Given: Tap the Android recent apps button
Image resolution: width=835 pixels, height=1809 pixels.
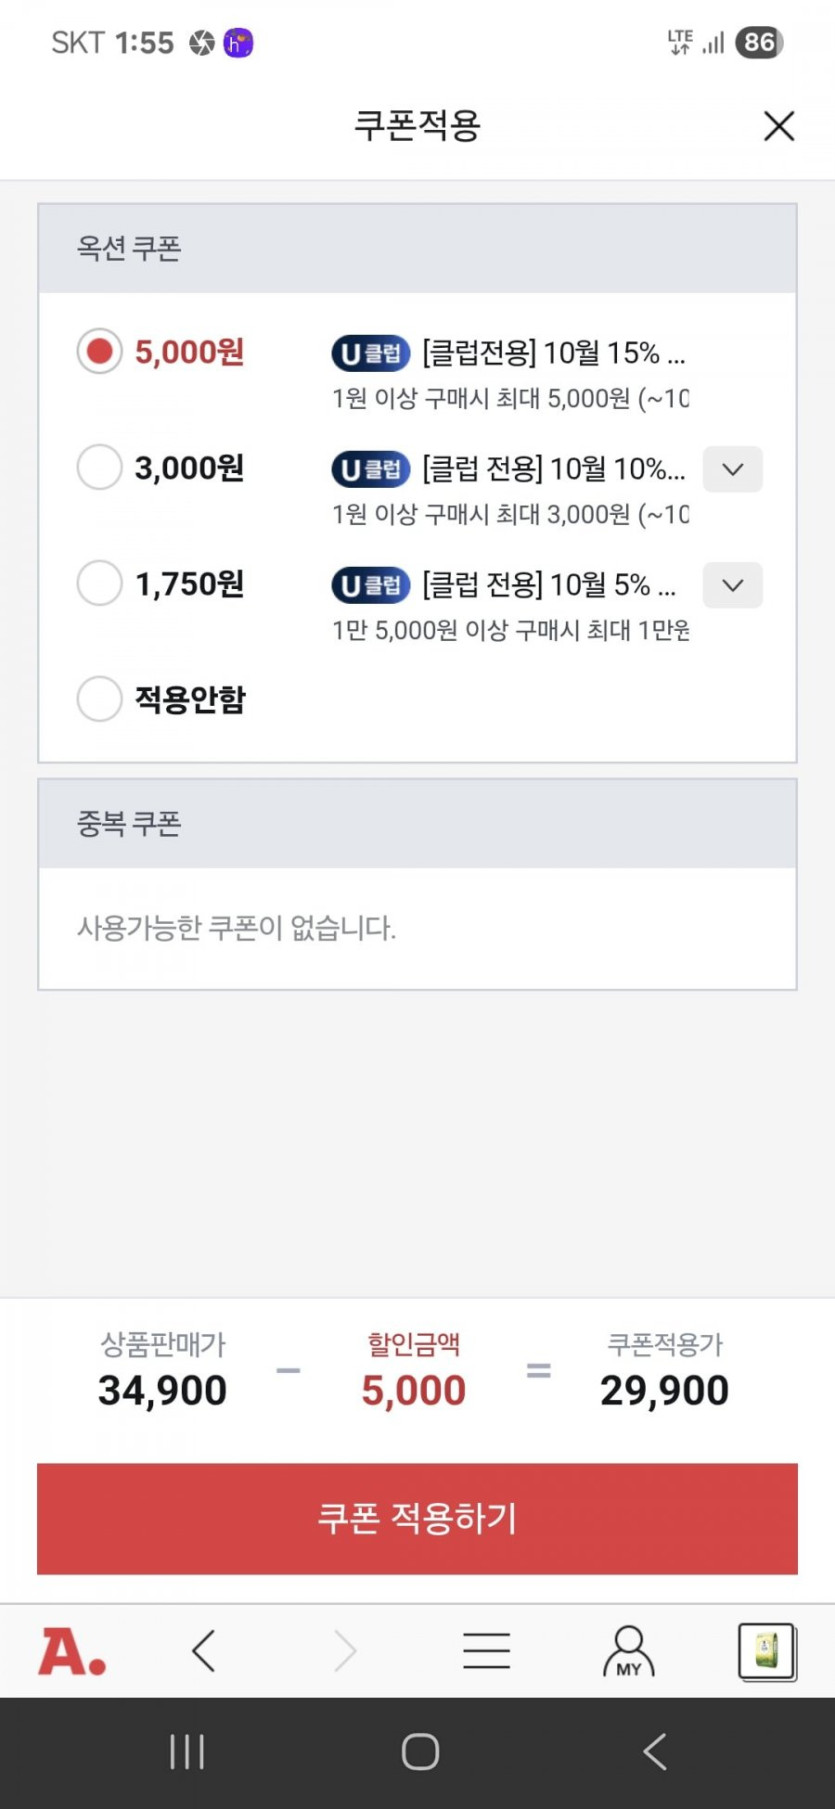Looking at the screenshot, I should pyautogui.click(x=187, y=1751).
